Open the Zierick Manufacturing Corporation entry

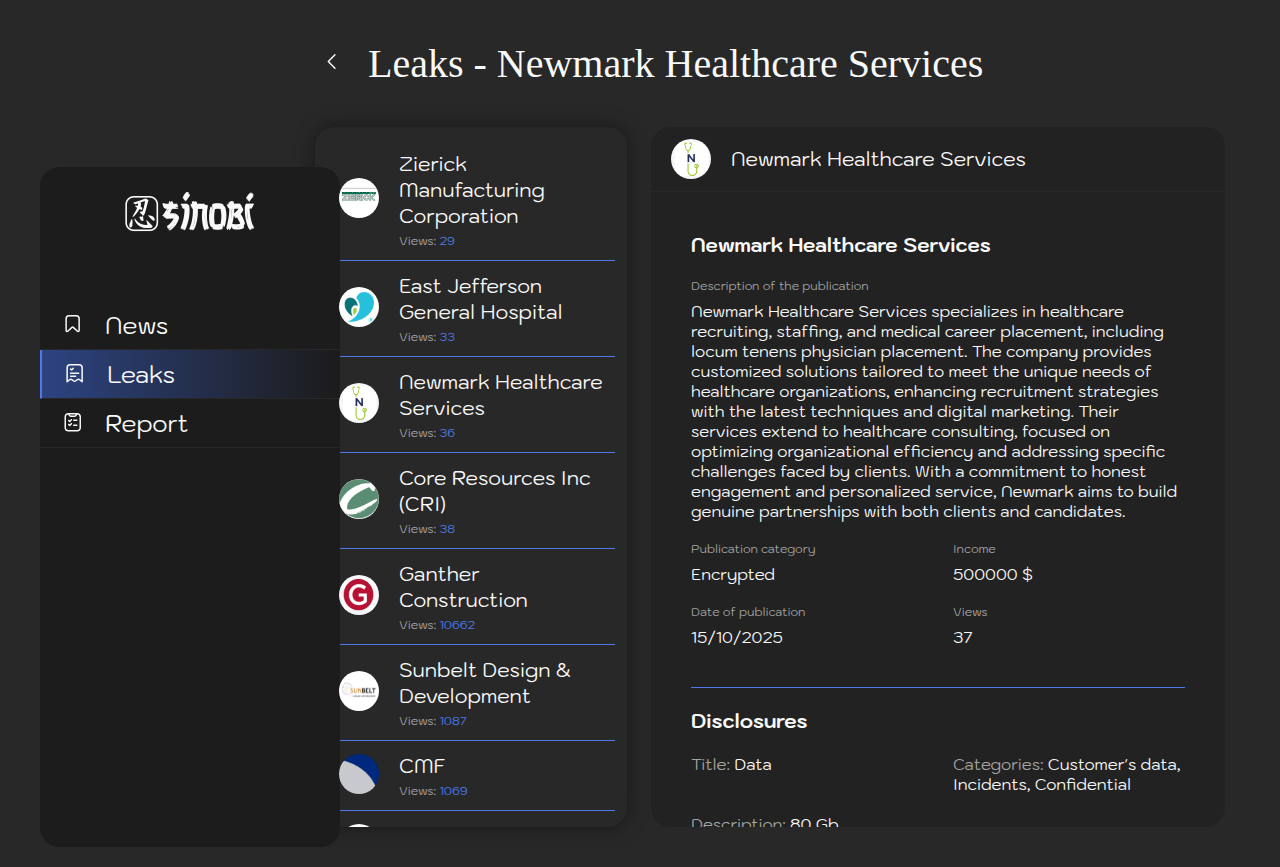[x=472, y=190]
